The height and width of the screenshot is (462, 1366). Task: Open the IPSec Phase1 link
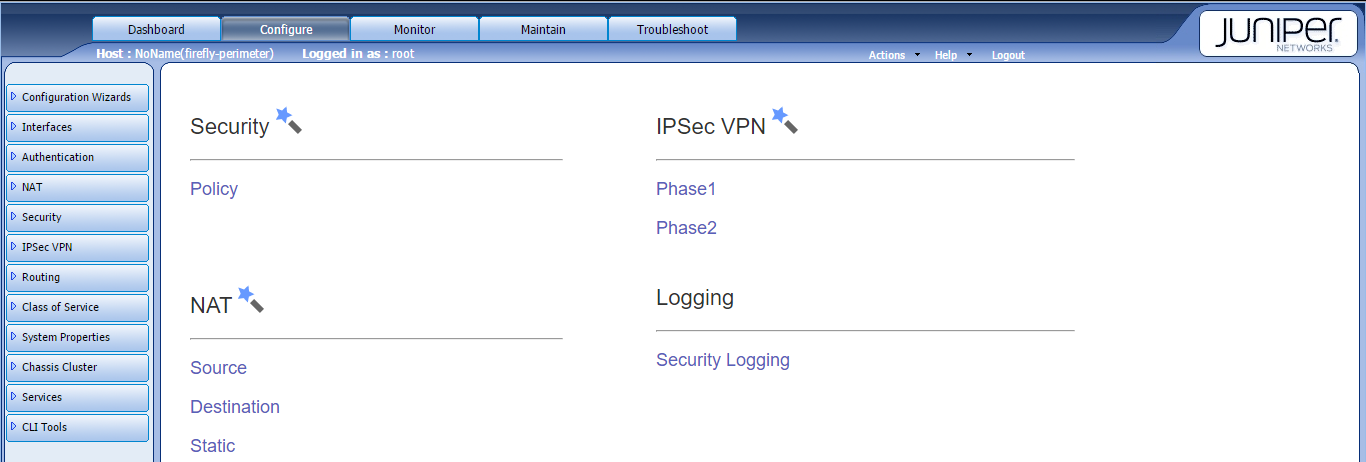click(686, 189)
